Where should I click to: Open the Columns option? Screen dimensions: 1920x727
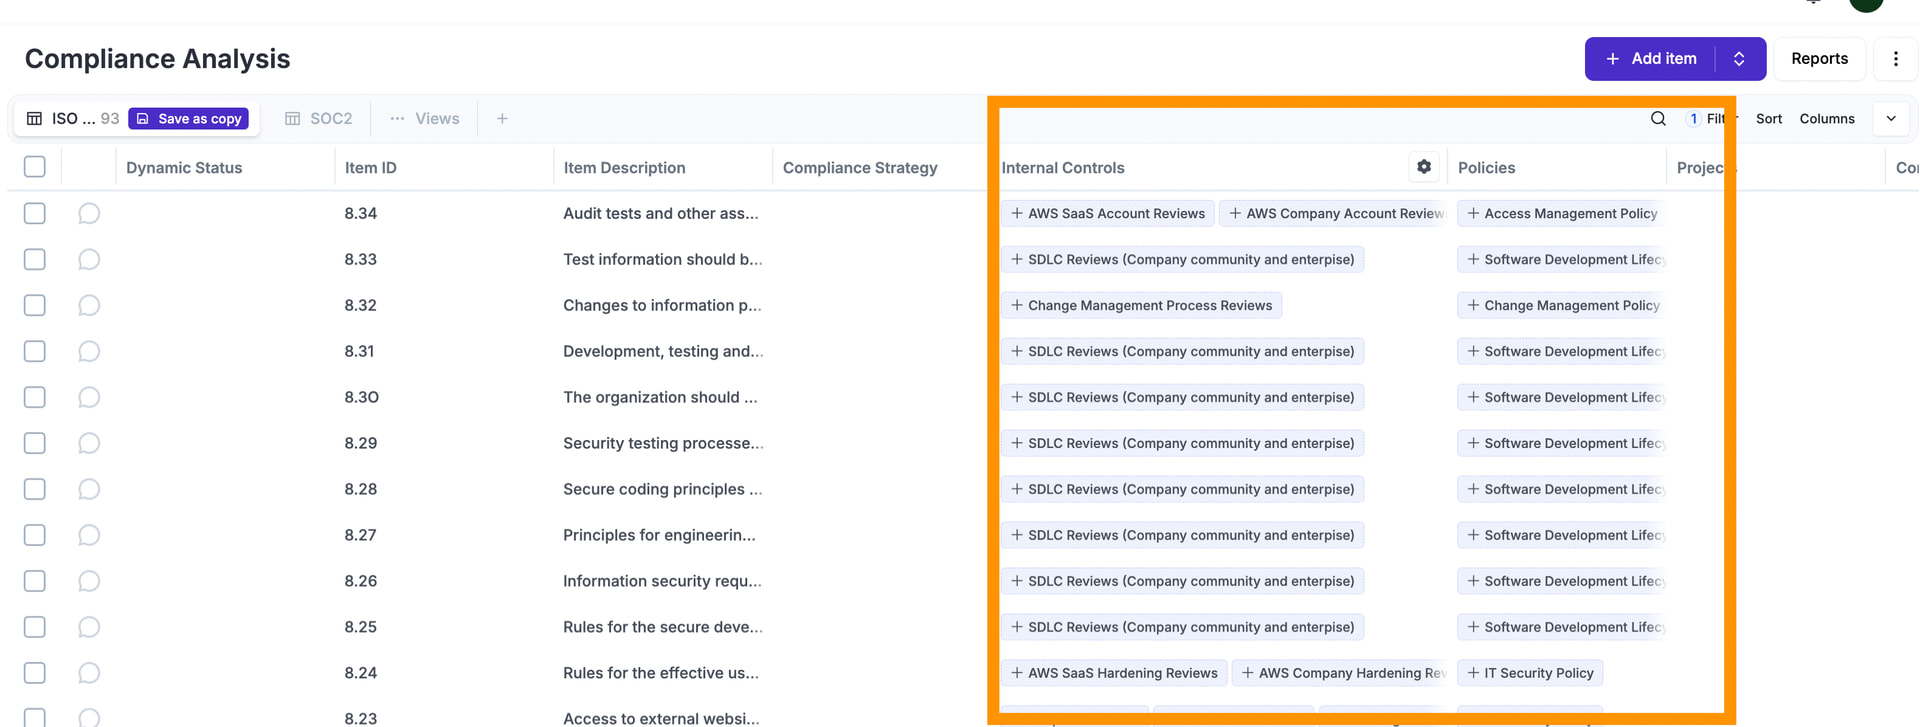[1826, 118]
